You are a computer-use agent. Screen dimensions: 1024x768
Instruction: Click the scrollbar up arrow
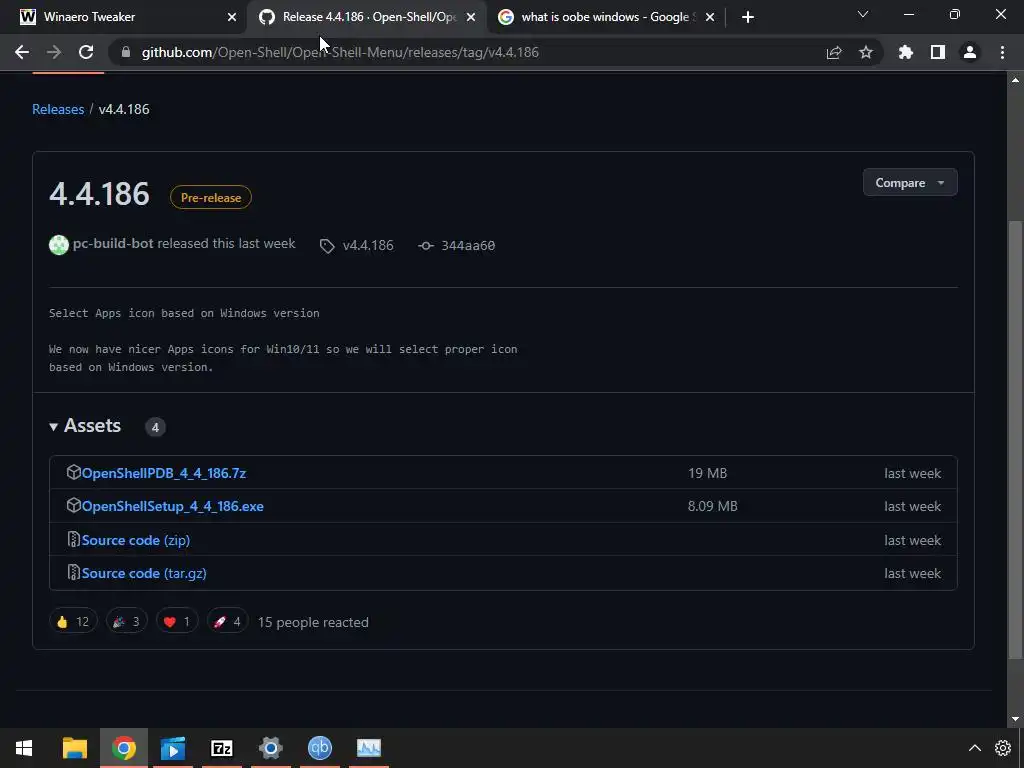[x=1015, y=80]
